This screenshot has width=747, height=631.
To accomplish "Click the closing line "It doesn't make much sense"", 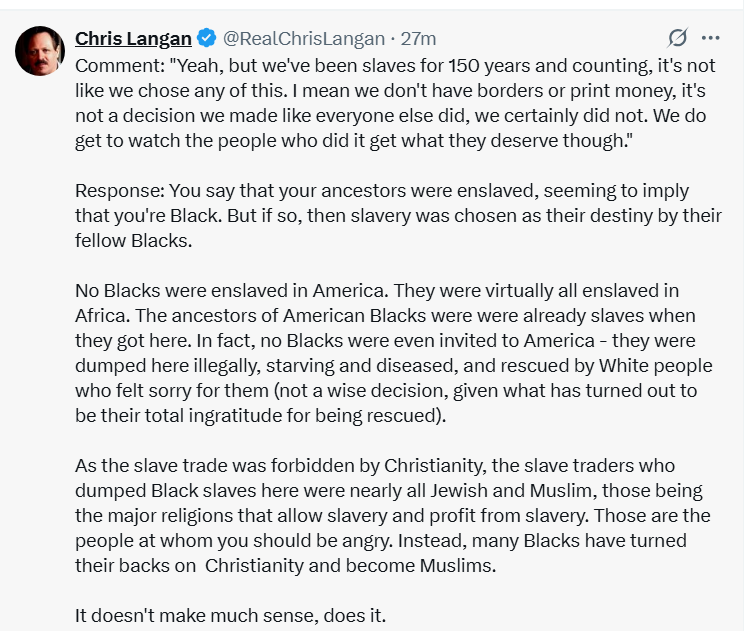I will pyautogui.click(x=230, y=615).
